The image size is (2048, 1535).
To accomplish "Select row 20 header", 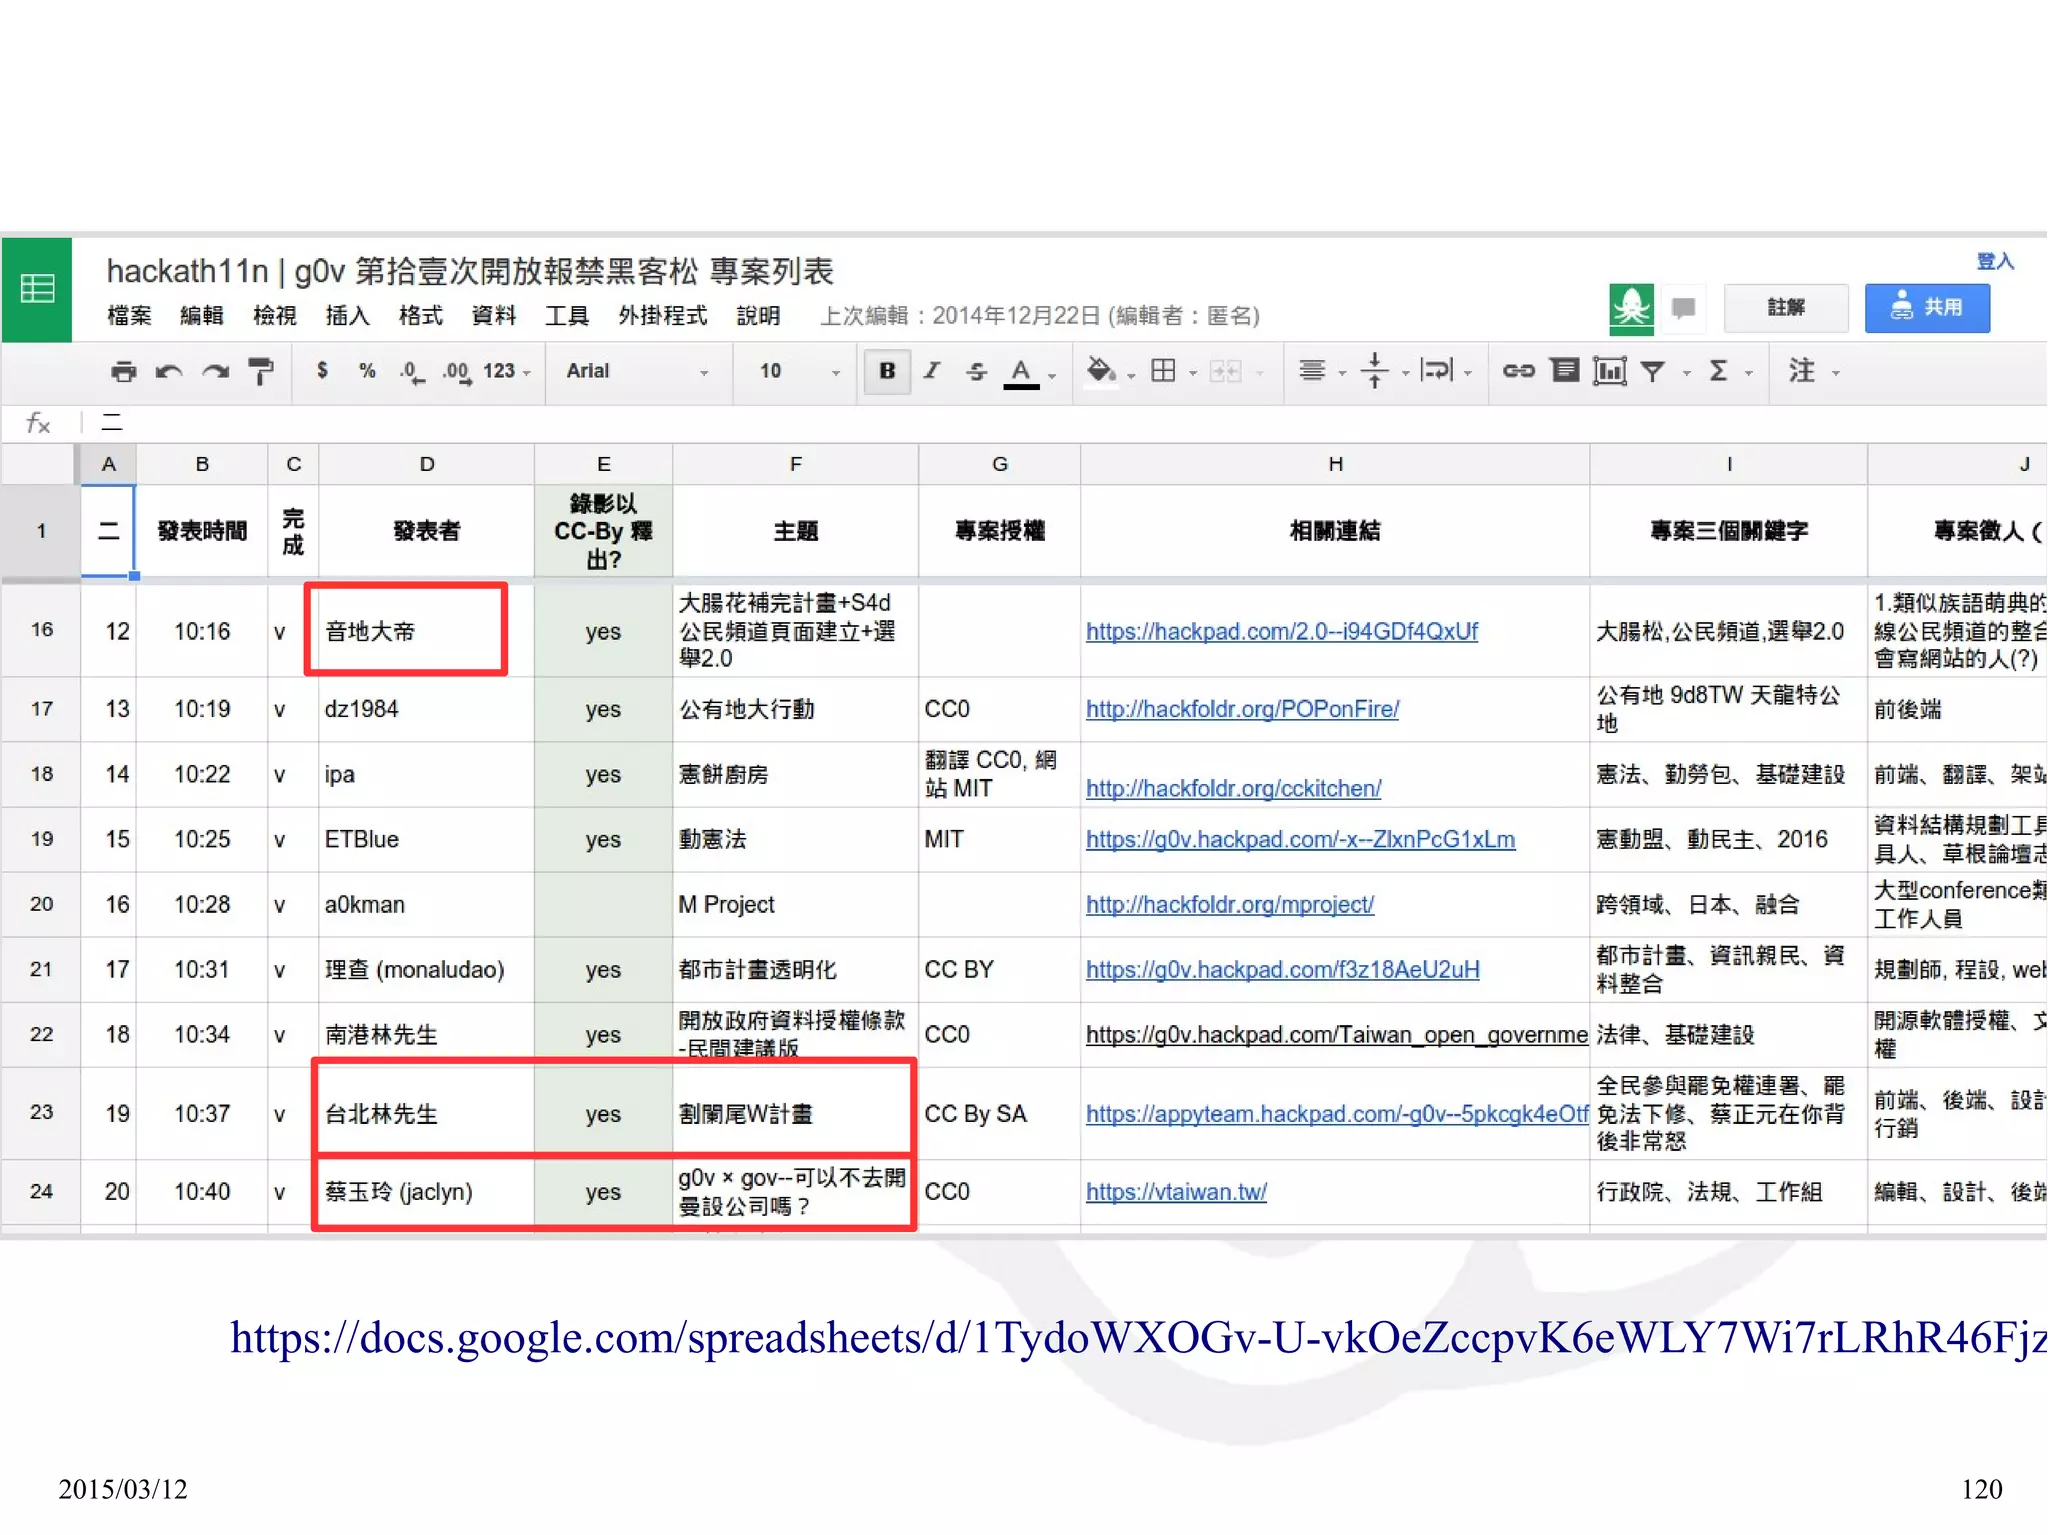I will click(x=41, y=904).
